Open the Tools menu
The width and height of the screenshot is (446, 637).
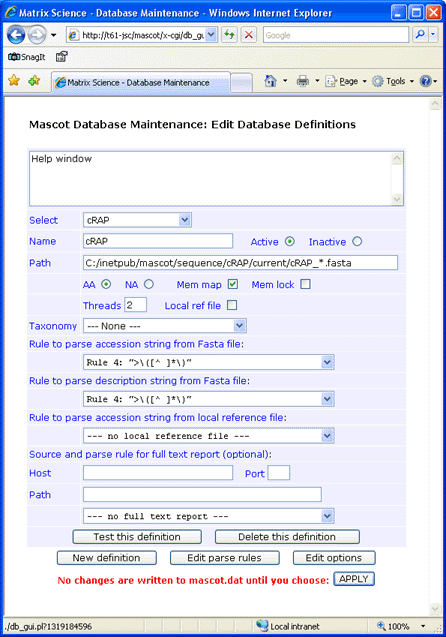click(393, 81)
